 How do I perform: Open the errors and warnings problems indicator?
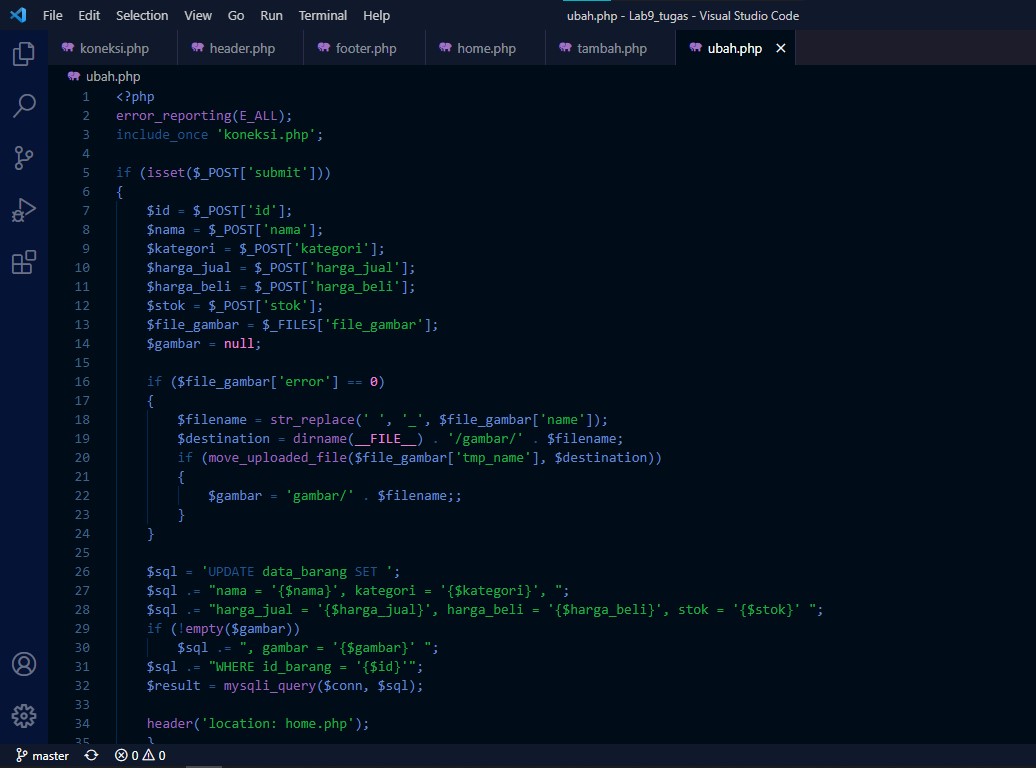pos(140,755)
